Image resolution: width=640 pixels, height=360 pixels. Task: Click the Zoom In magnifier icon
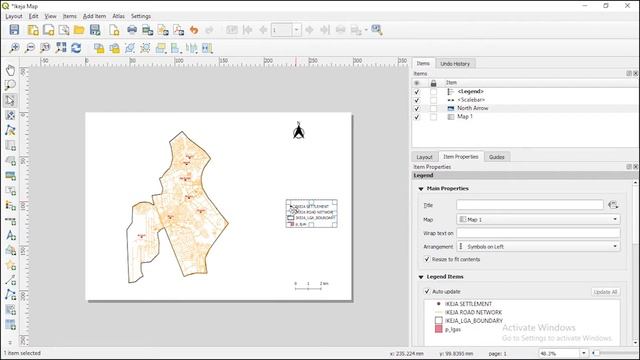pyautogui.click(x=14, y=48)
